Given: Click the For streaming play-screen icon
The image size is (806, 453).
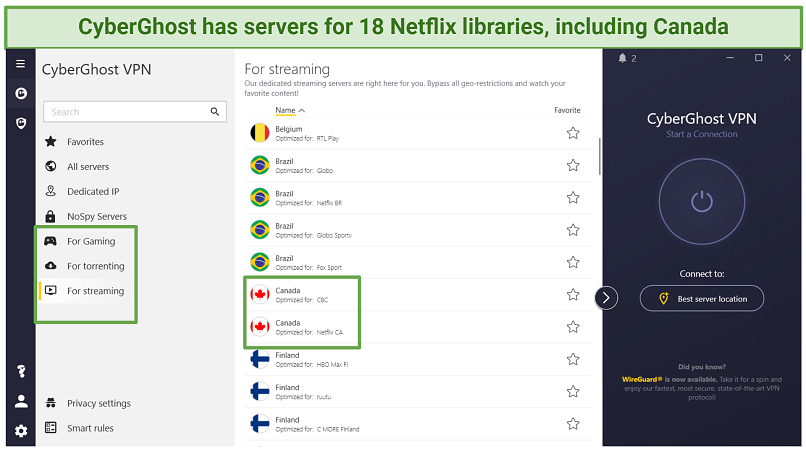Looking at the screenshot, I should [50, 291].
